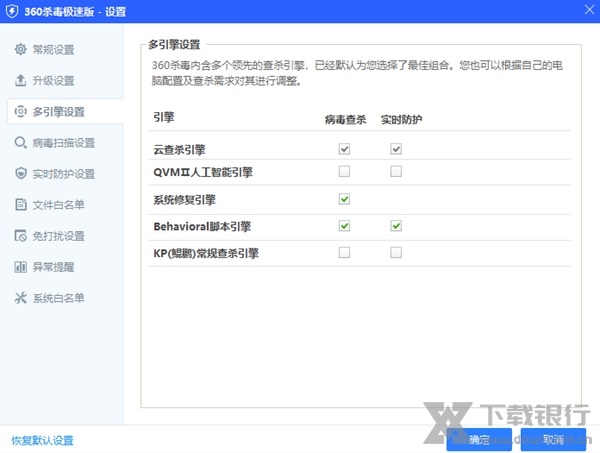The width and height of the screenshot is (600, 453).
Task: Go to 病毒扫描设置 page
Action: (65, 142)
